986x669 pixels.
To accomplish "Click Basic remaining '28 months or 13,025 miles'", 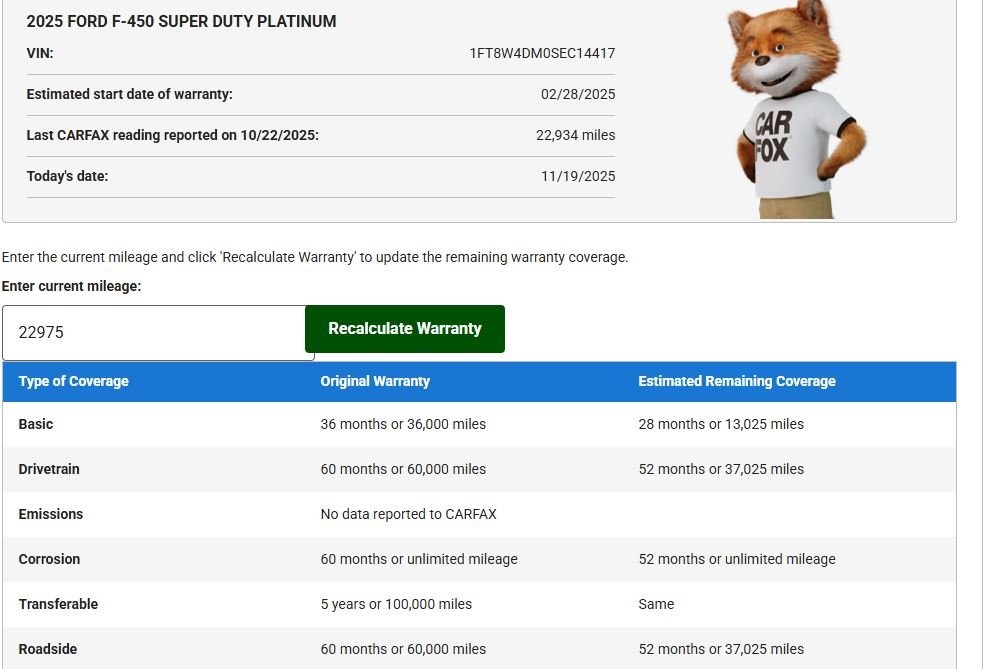I will [x=721, y=424].
